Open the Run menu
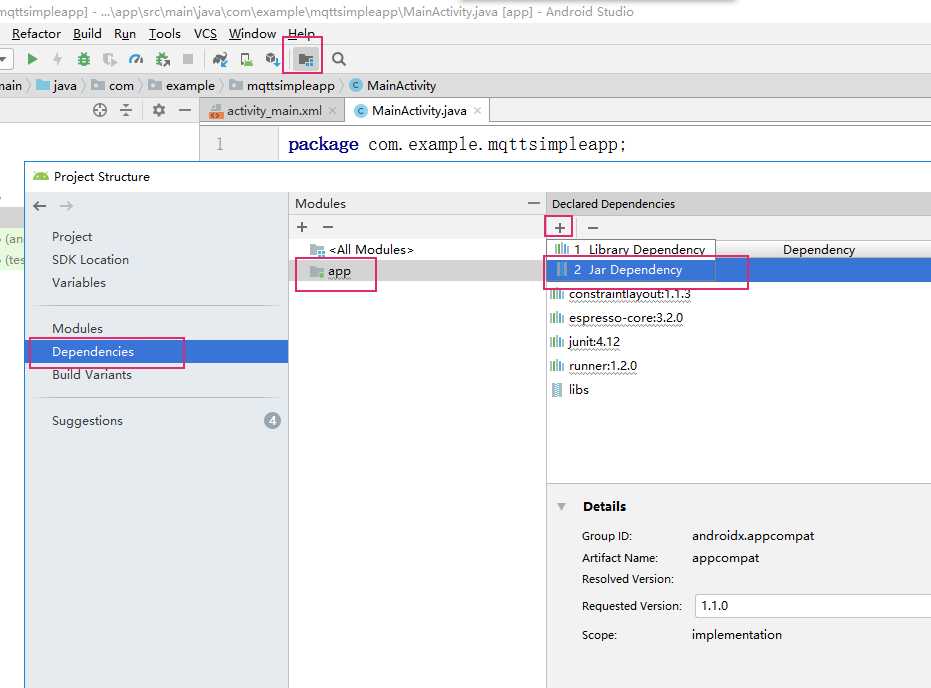The width and height of the screenshot is (931, 688). pyautogui.click(x=125, y=34)
